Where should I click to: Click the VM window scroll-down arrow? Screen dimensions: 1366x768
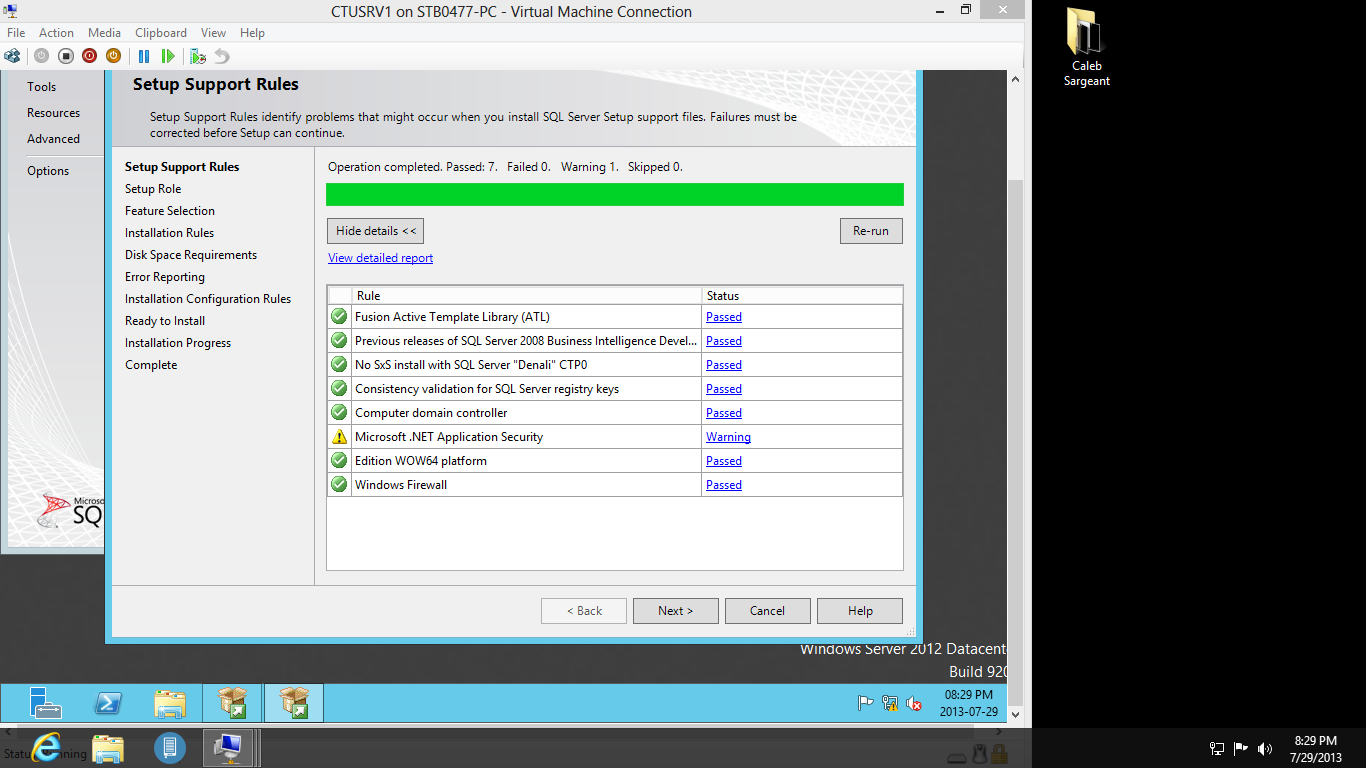point(1015,715)
